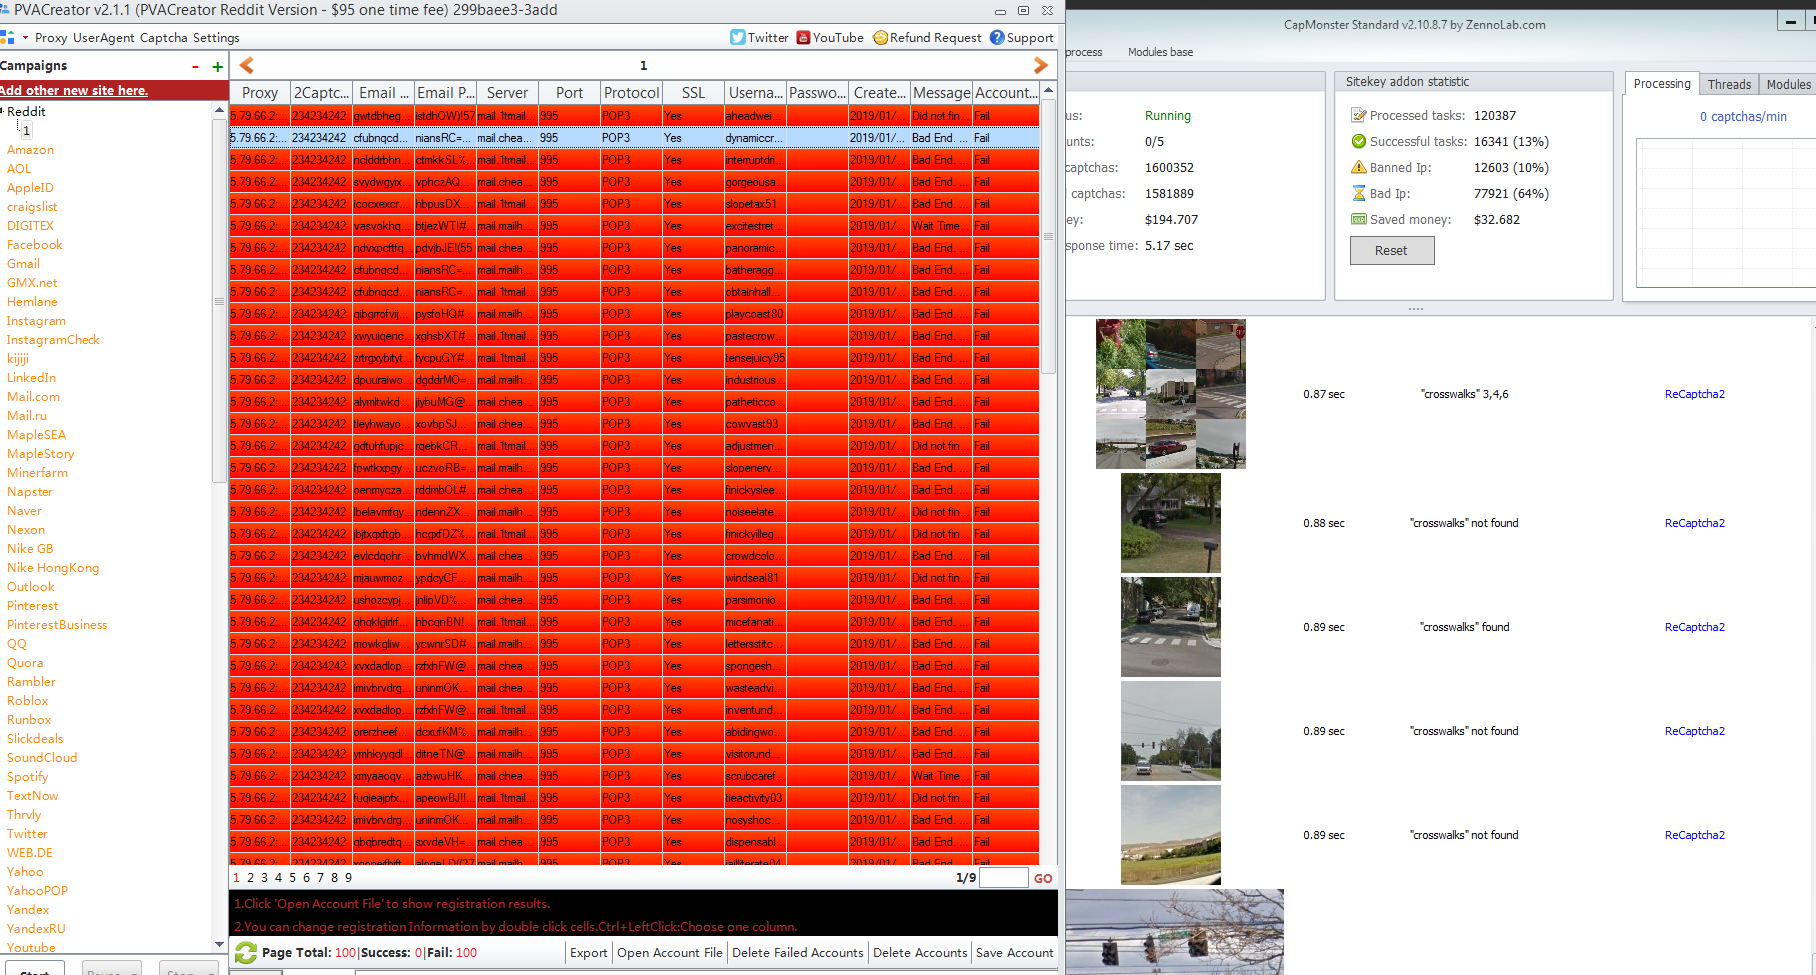Click 'Add other new site here' link
Image resolution: width=1816 pixels, height=975 pixels.
(x=74, y=91)
